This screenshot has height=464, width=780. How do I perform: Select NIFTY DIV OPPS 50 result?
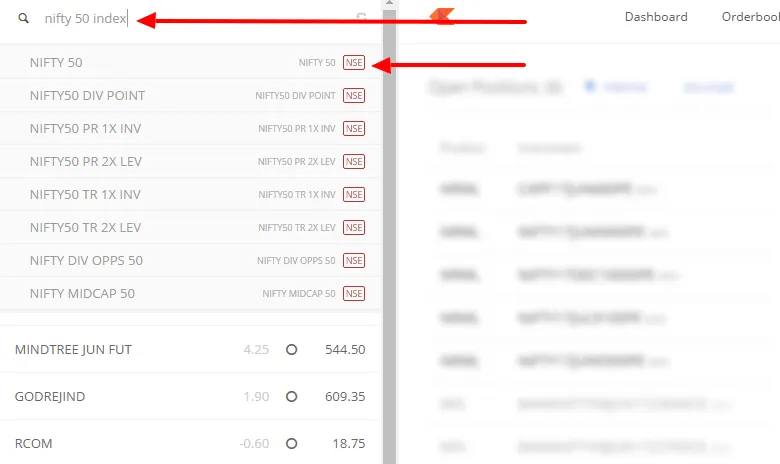[x=191, y=260]
